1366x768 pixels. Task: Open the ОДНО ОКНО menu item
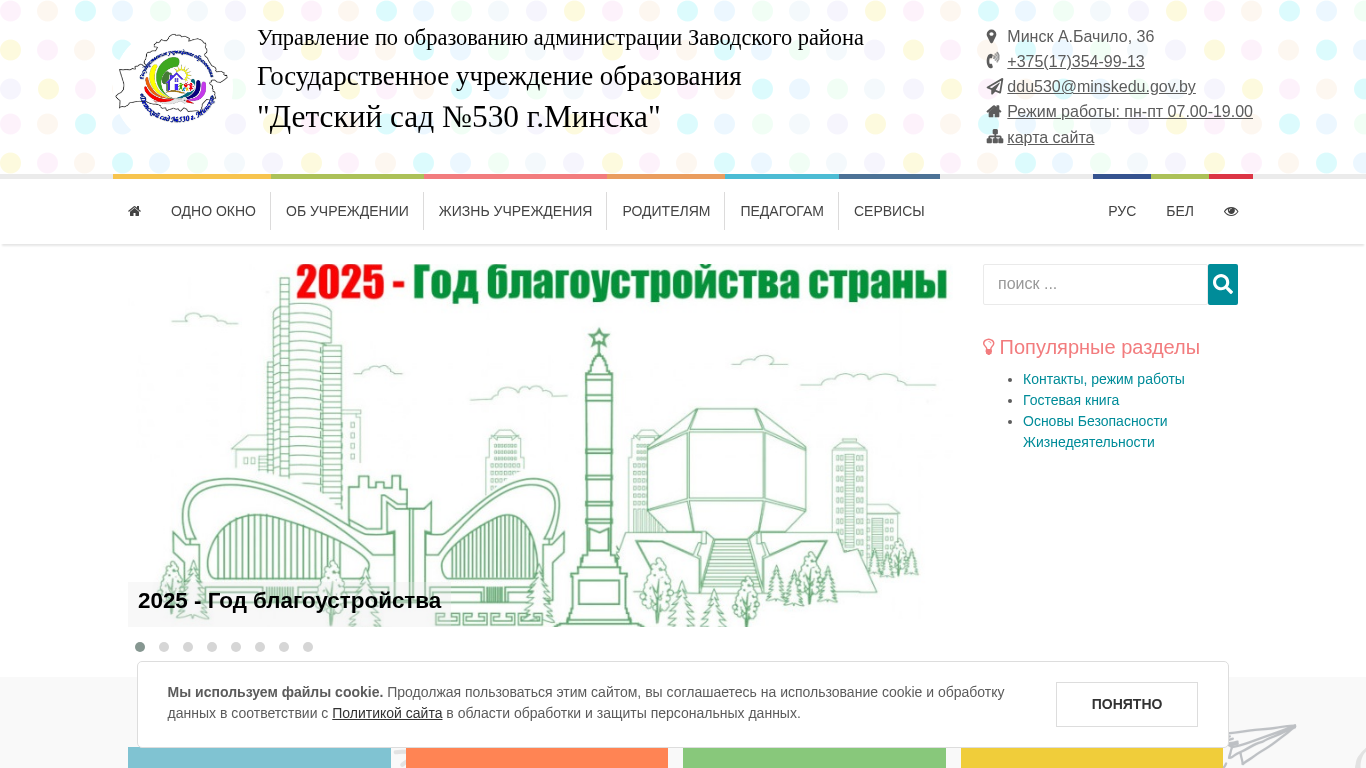point(213,211)
